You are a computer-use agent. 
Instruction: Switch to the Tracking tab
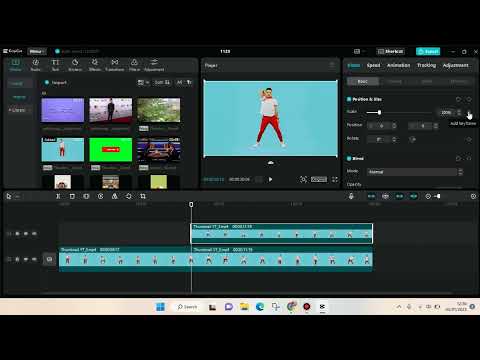[x=426, y=65]
